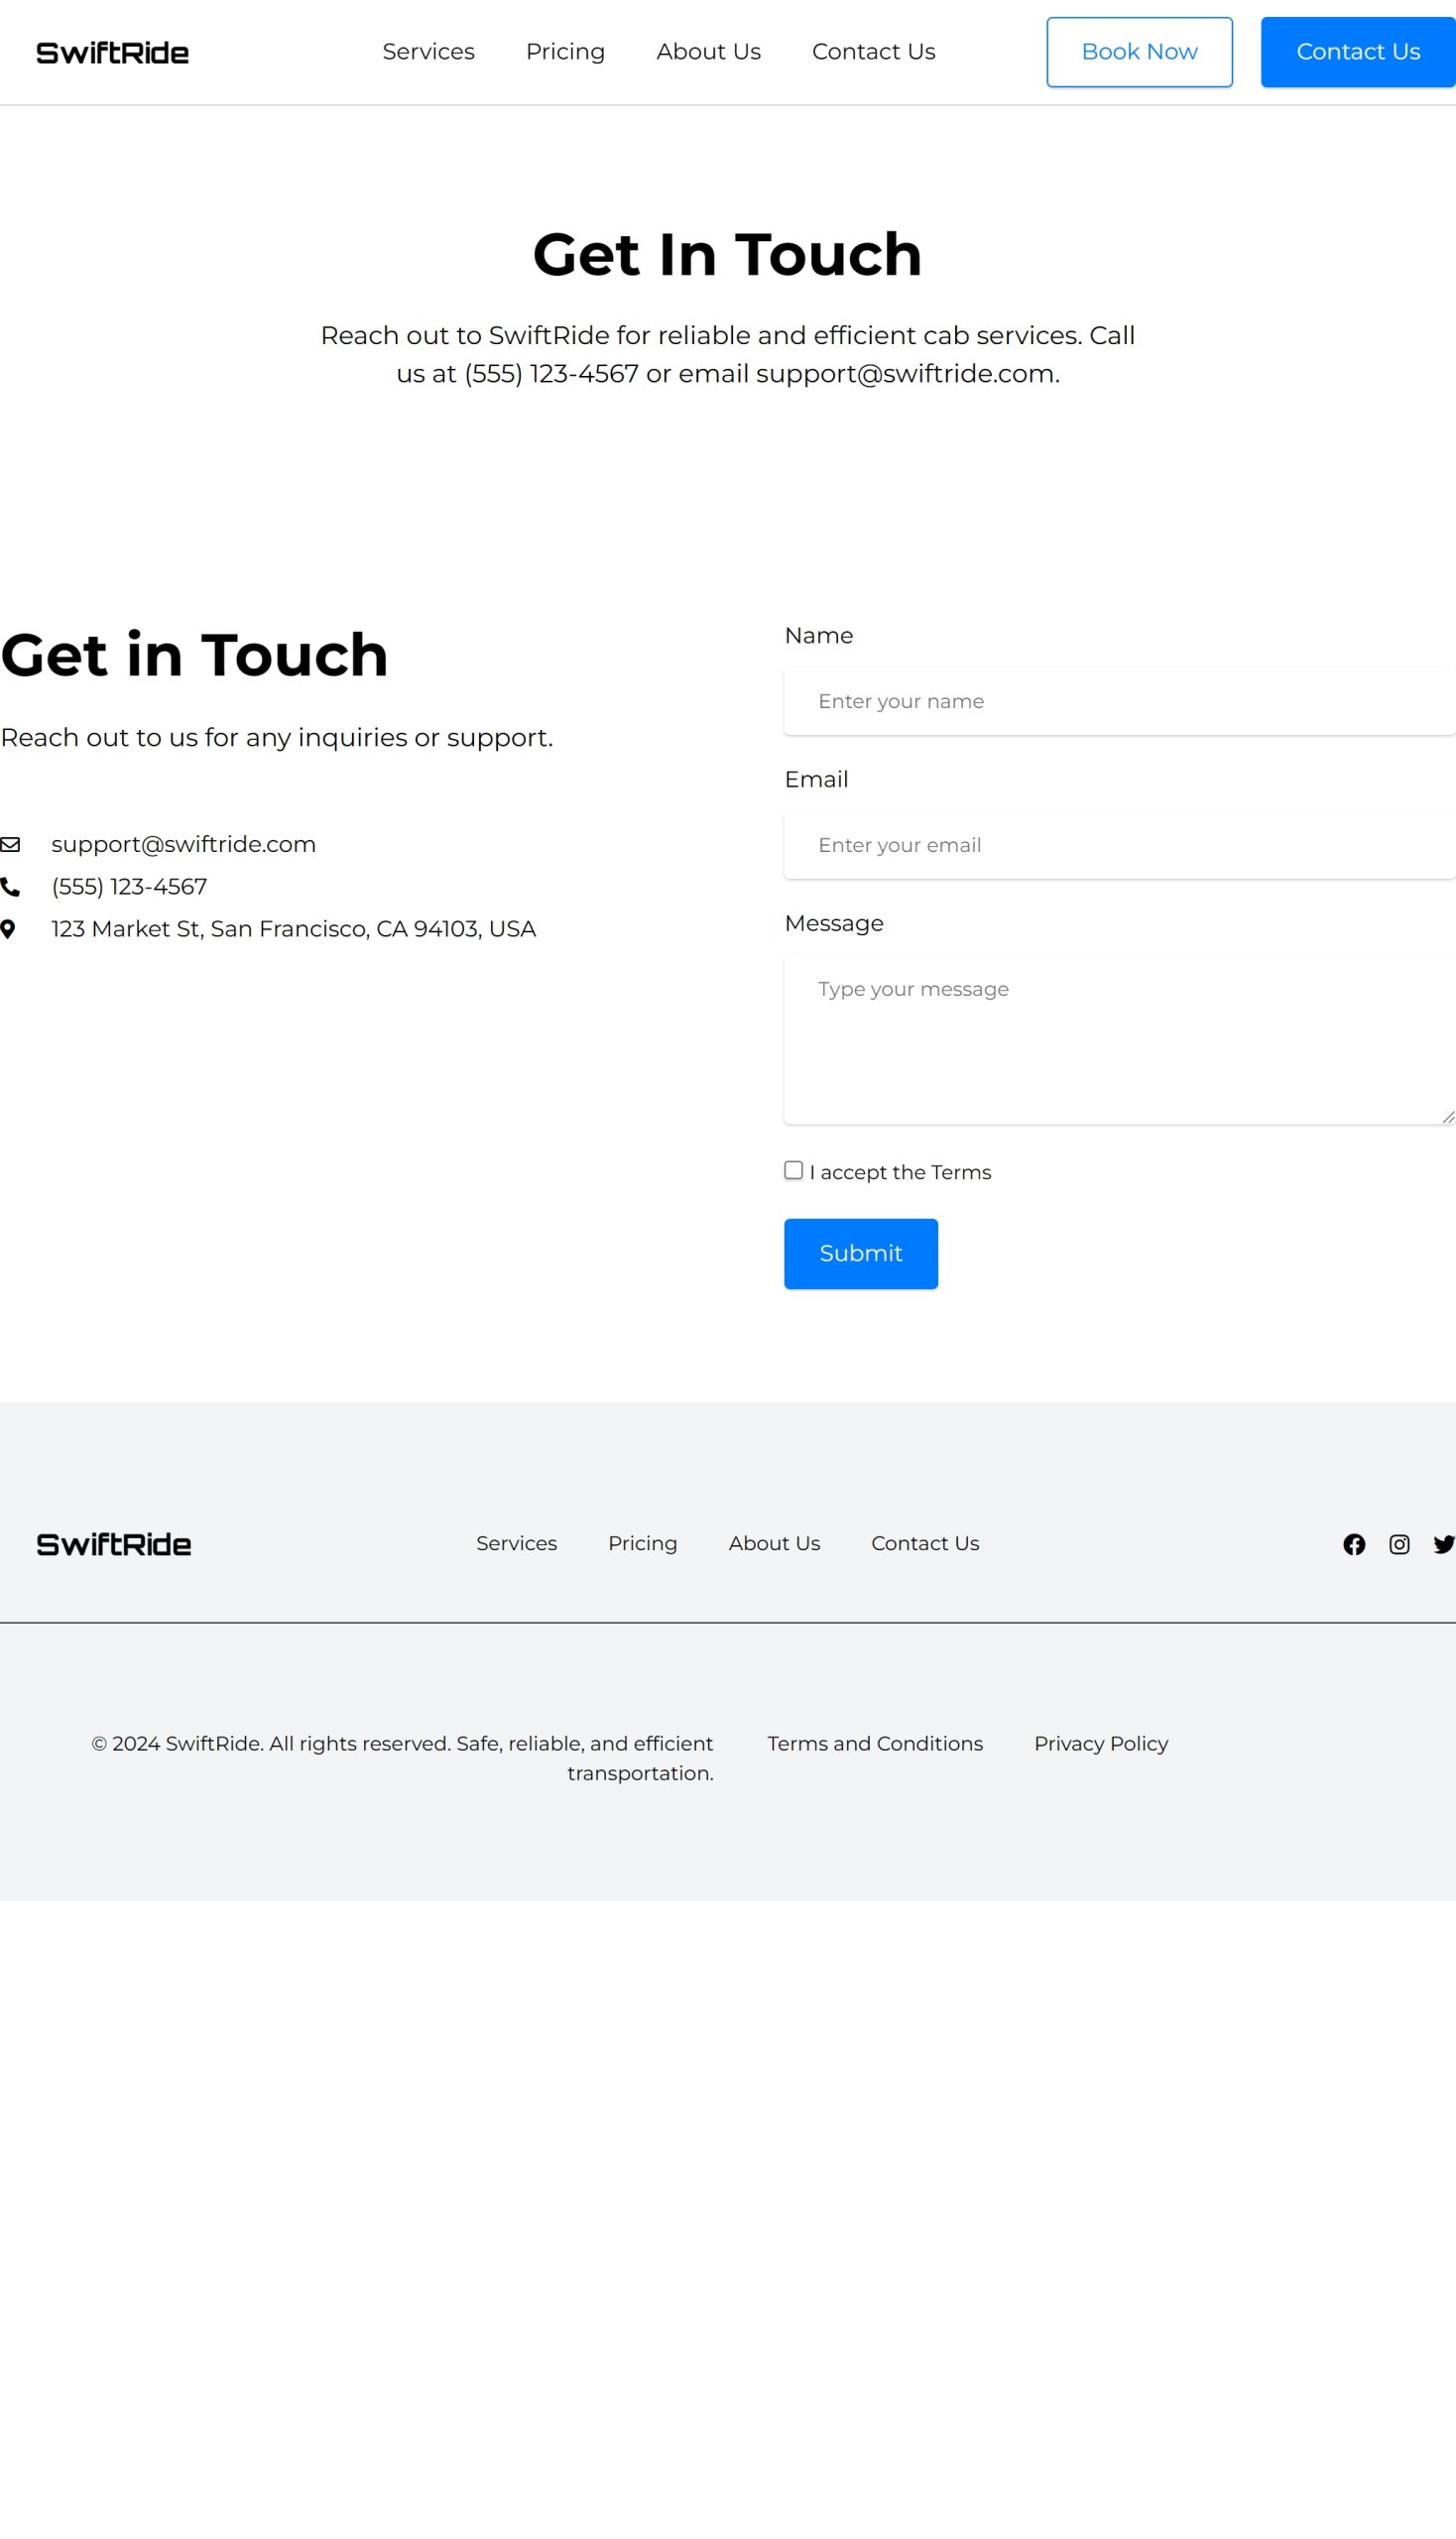Click the © 2024 SwiftRide copyright text
The image size is (1456, 2539).
tap(402, 1758)
